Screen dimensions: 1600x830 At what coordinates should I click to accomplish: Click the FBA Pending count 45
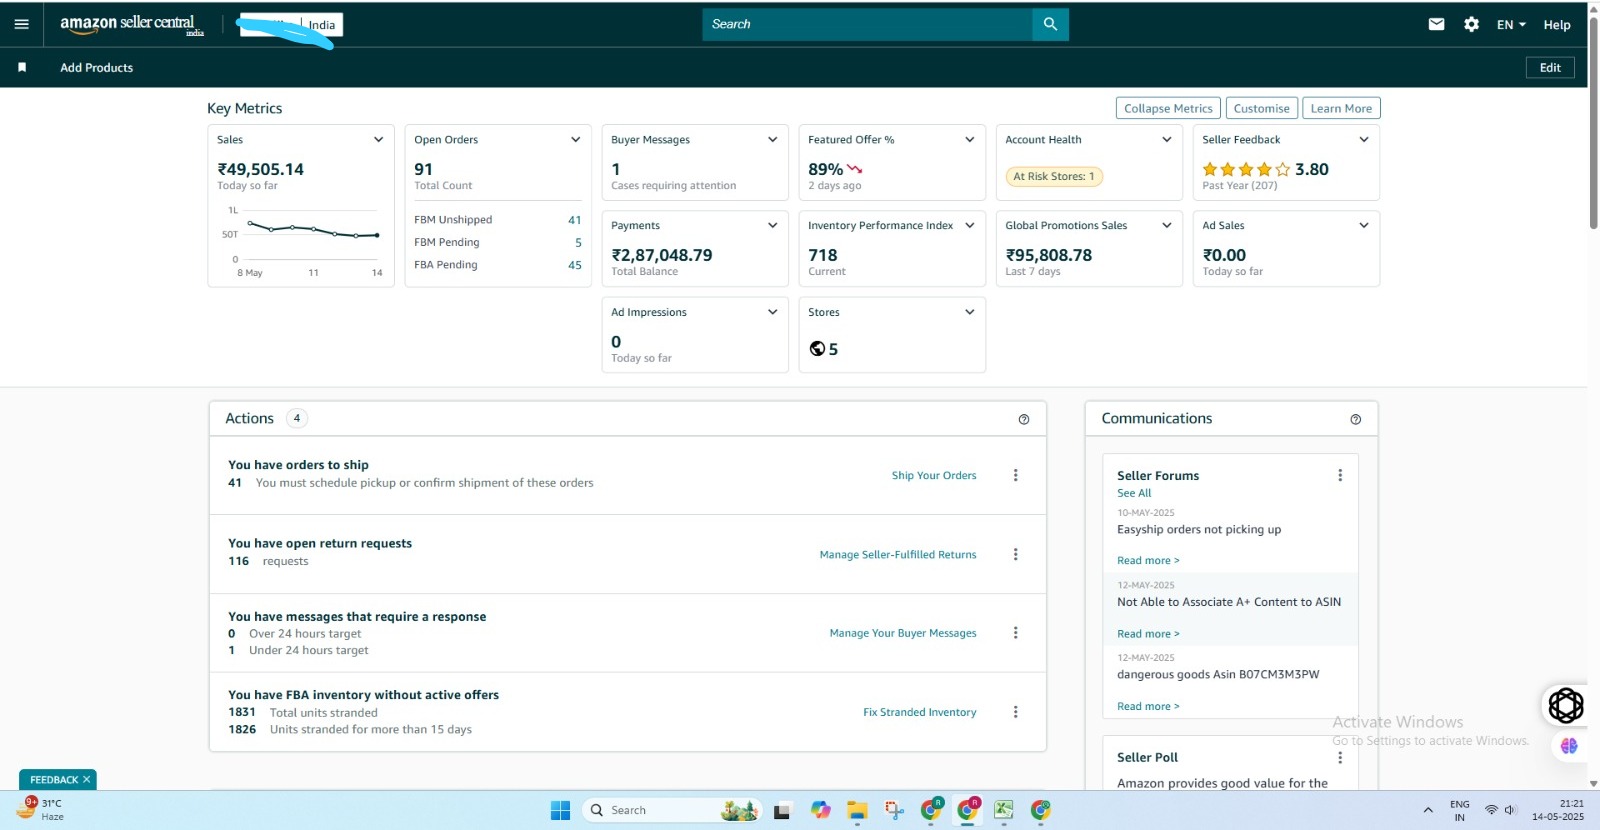(574, 265)
